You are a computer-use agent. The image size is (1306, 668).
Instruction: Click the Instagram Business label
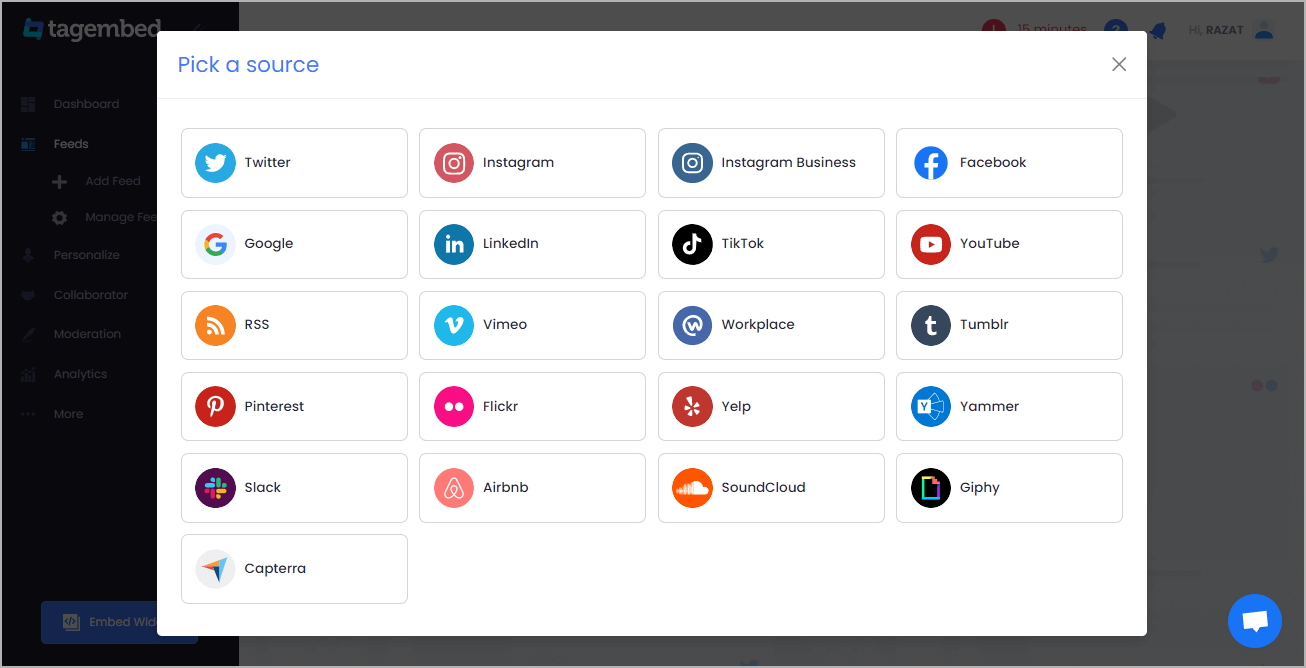[x=788, y=163]
